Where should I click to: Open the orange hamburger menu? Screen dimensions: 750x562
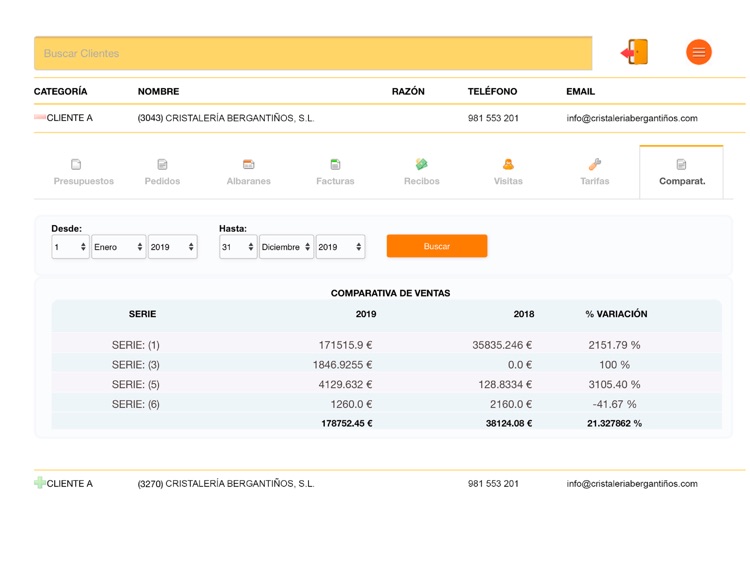pyautogui.click(x=699, y=52)
